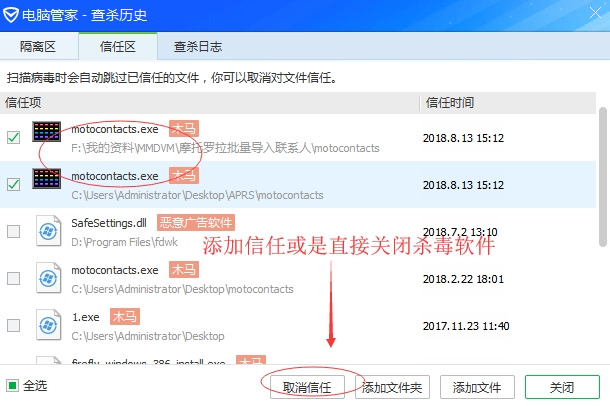Viewport: 610px width, 406px height.
Task: Switch to the 隔离区 tab
Action: (38, 47)
